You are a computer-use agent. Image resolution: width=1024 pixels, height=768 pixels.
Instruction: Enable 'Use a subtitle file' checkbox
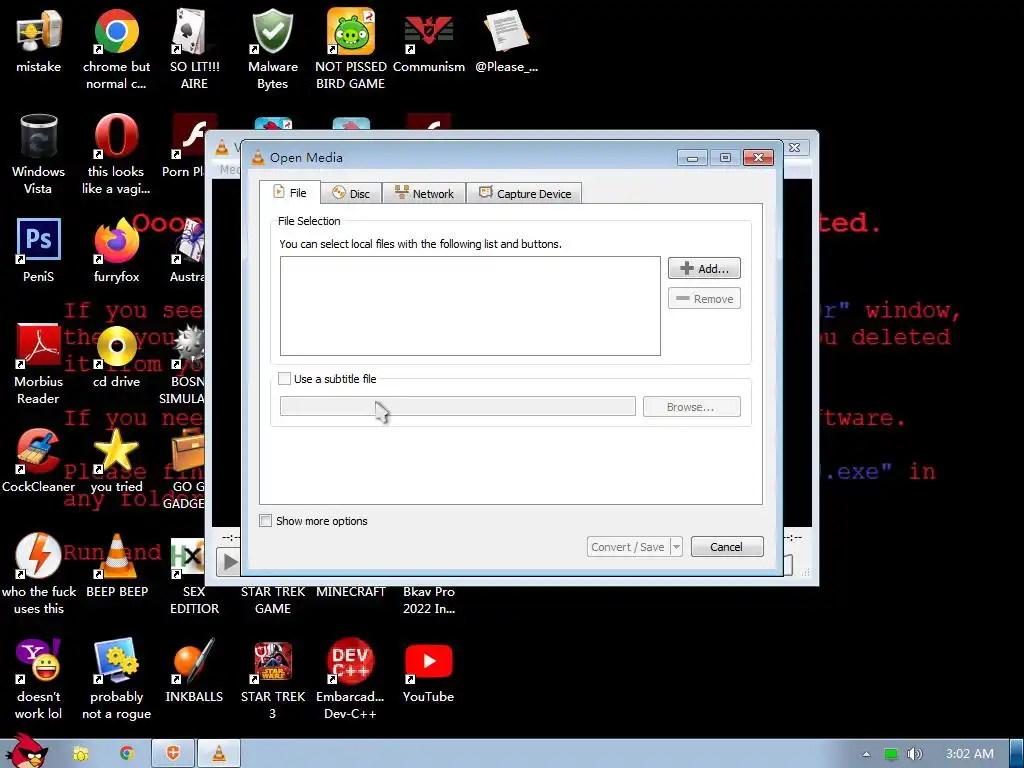285,379
